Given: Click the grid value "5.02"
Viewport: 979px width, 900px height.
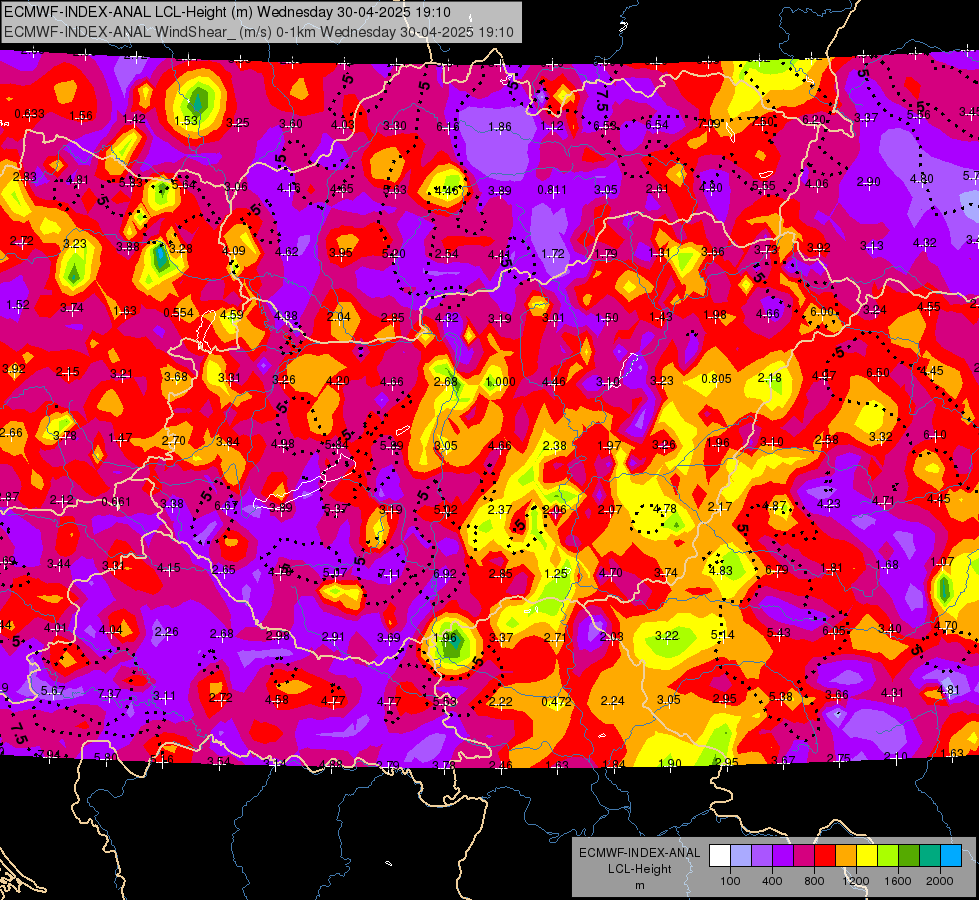Looking at the screenshot, I should click(445, 510).
